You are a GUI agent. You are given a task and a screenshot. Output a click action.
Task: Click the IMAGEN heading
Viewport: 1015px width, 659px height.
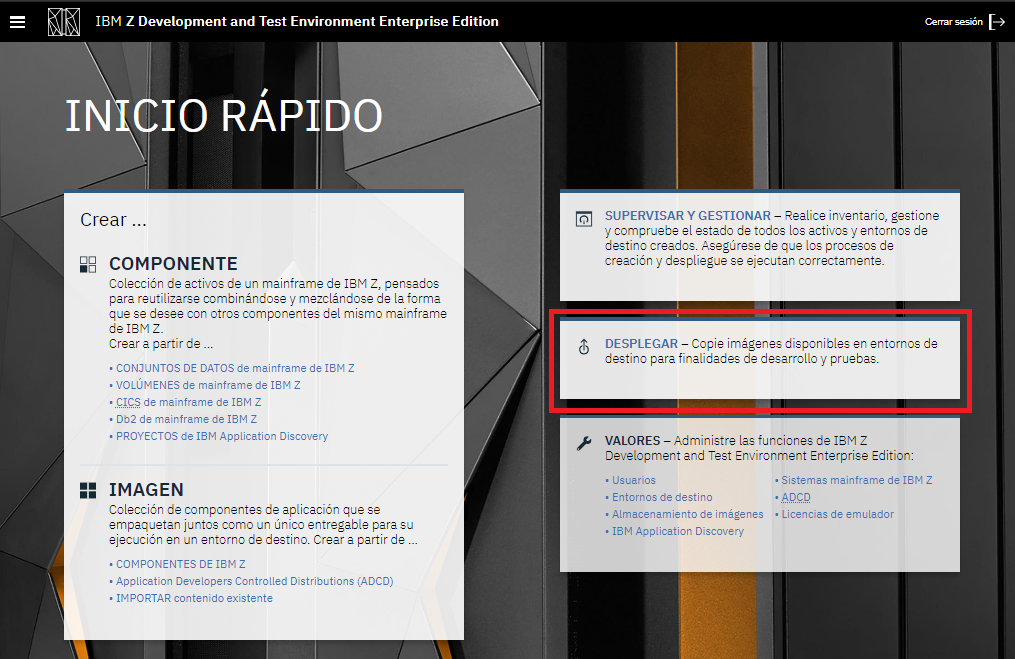[146, 490]
